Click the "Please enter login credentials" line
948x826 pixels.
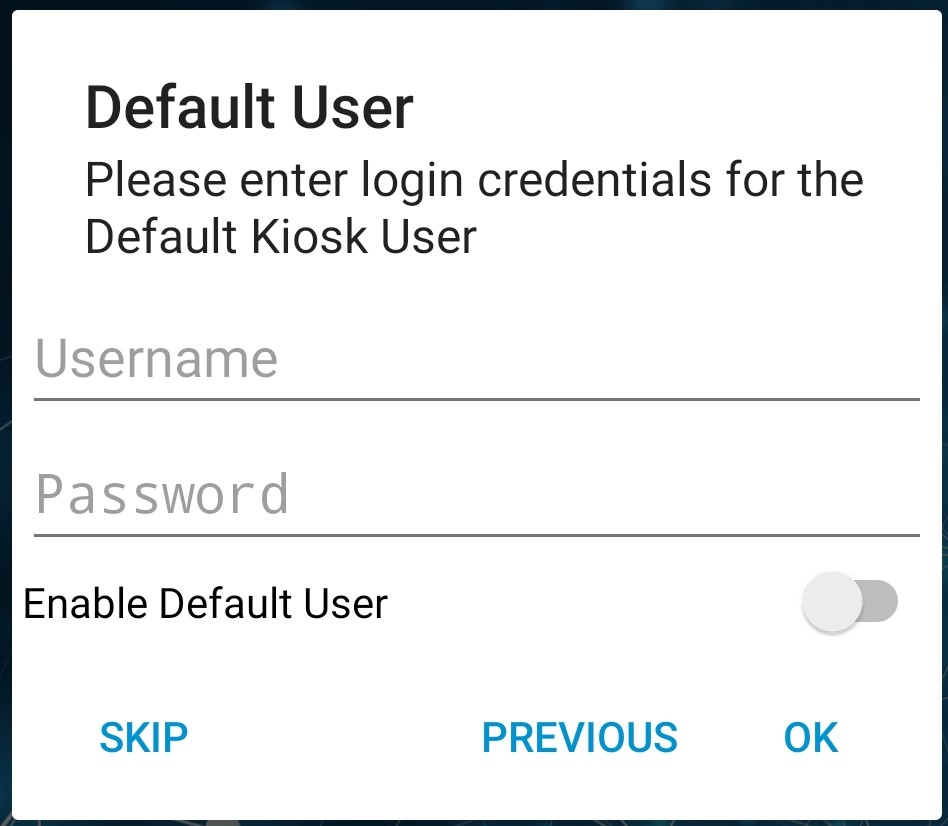pyautogui.click(x=473, y=181)
